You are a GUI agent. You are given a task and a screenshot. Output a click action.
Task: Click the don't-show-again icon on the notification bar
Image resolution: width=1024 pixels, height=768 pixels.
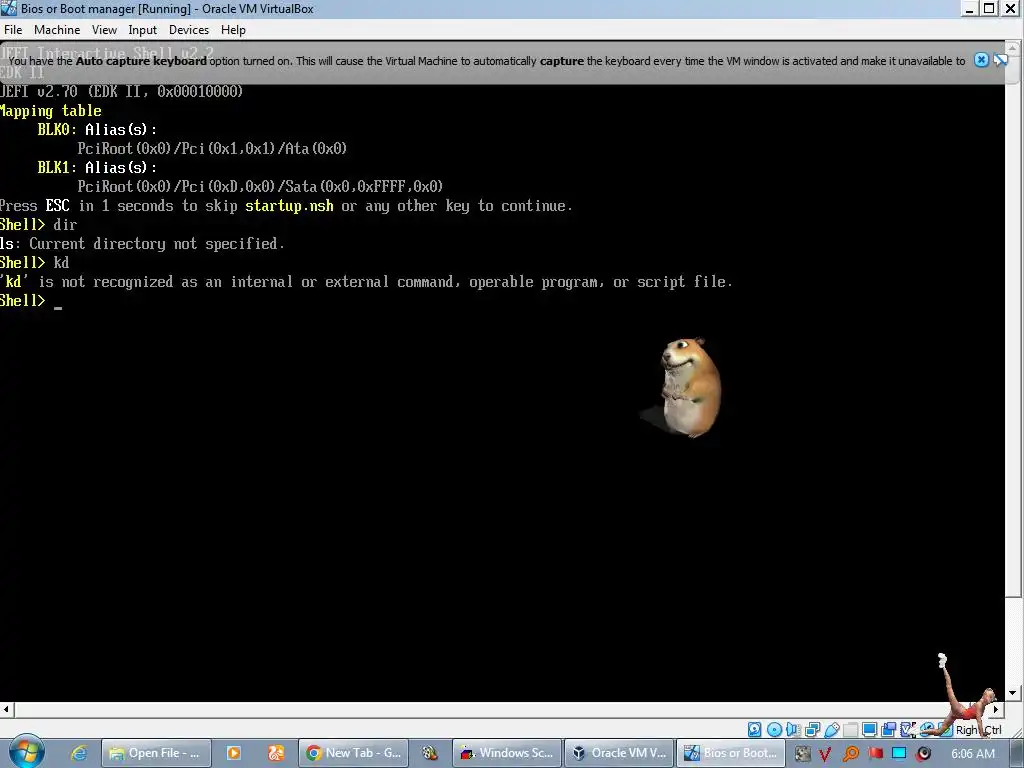point(1000,60)
